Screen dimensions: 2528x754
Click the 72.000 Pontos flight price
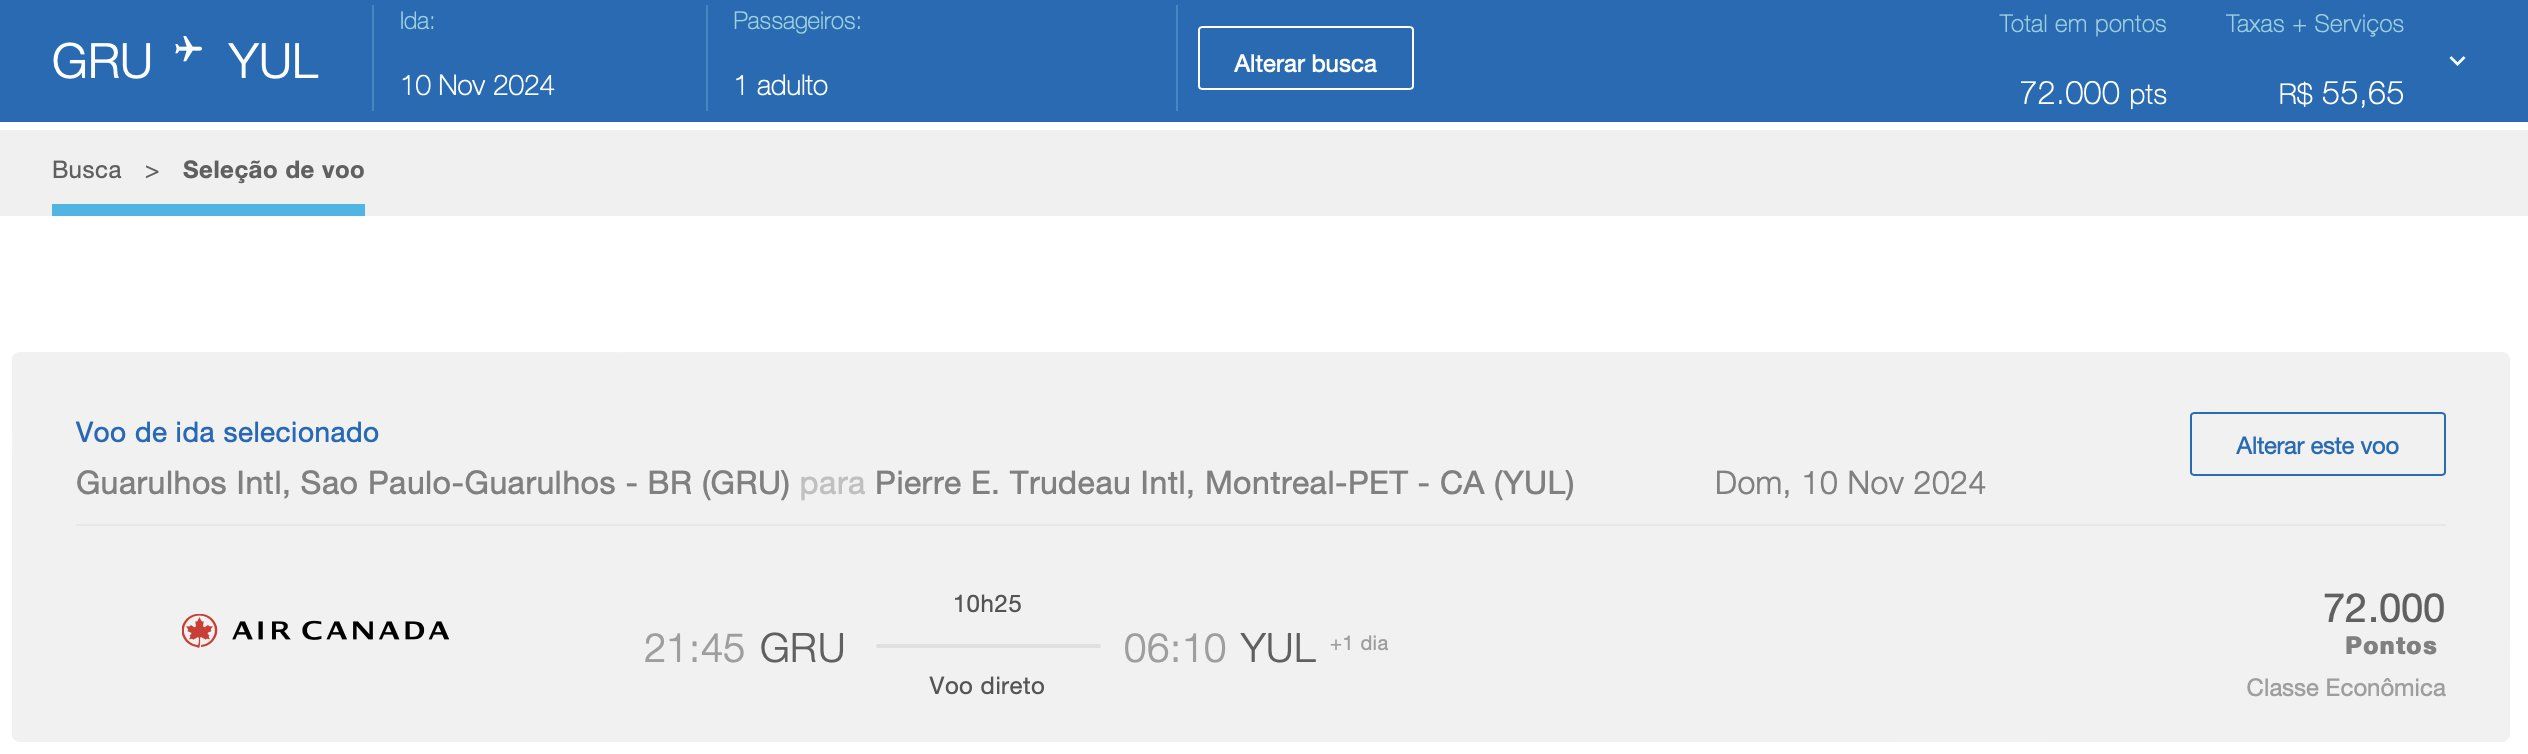tap(2384, 624)
